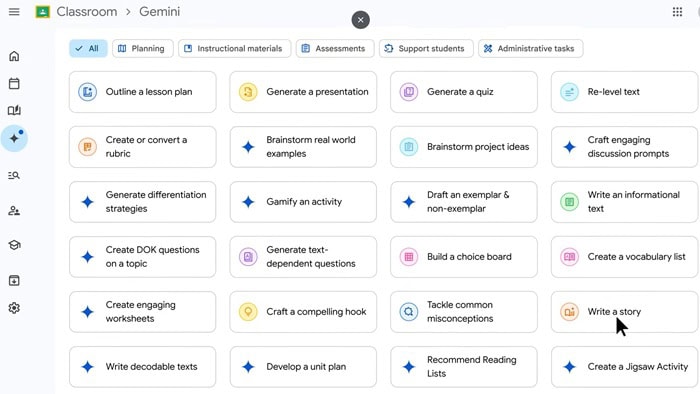Click the Generate a quiz icon

coord(408,92)
